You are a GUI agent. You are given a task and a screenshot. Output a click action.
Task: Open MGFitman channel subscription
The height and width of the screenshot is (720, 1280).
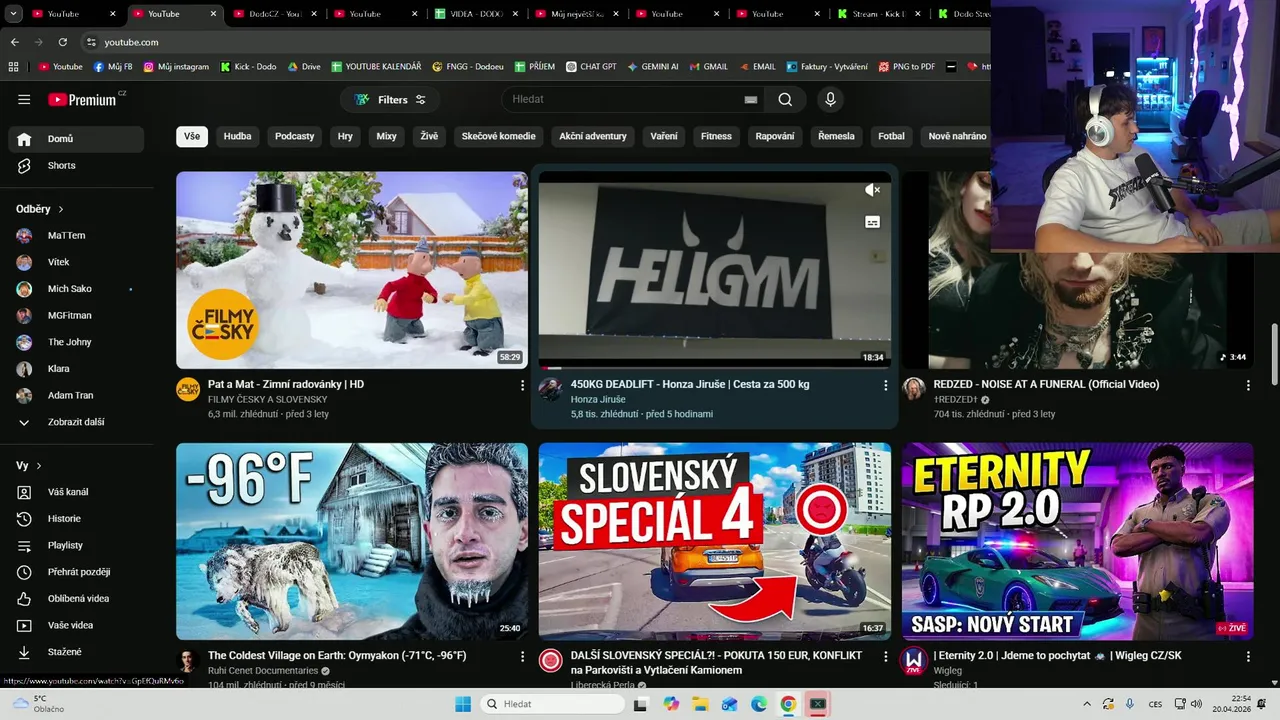76,315
